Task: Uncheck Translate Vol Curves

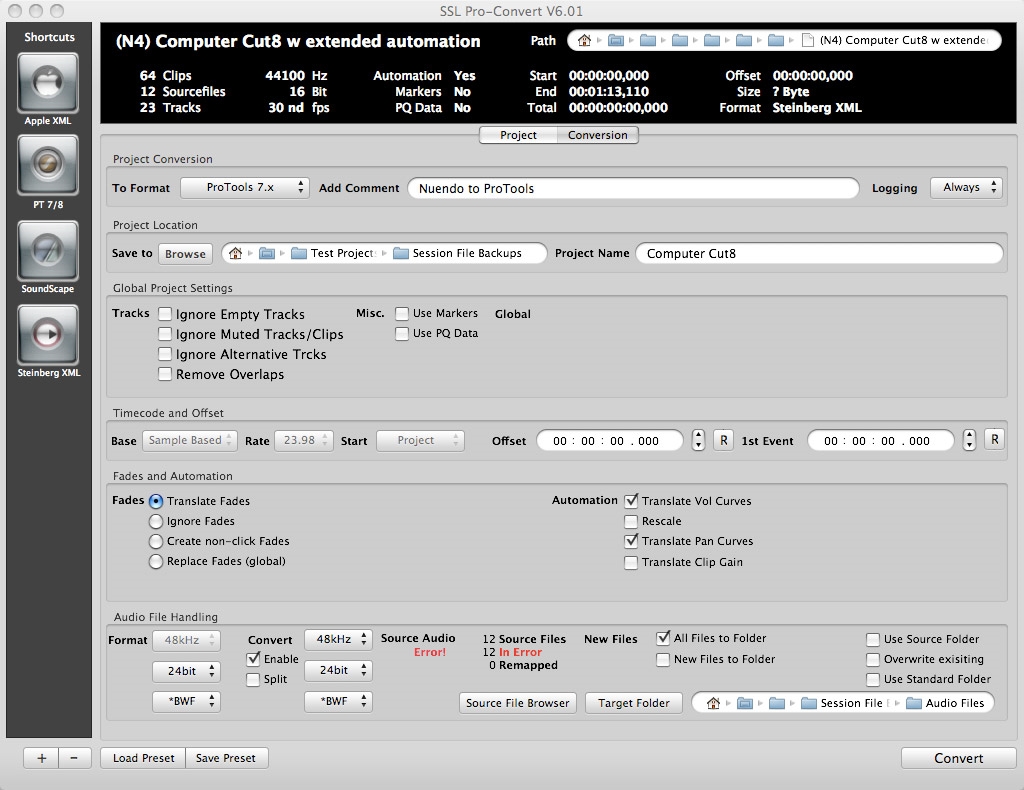Action: (x=631, y=501)
